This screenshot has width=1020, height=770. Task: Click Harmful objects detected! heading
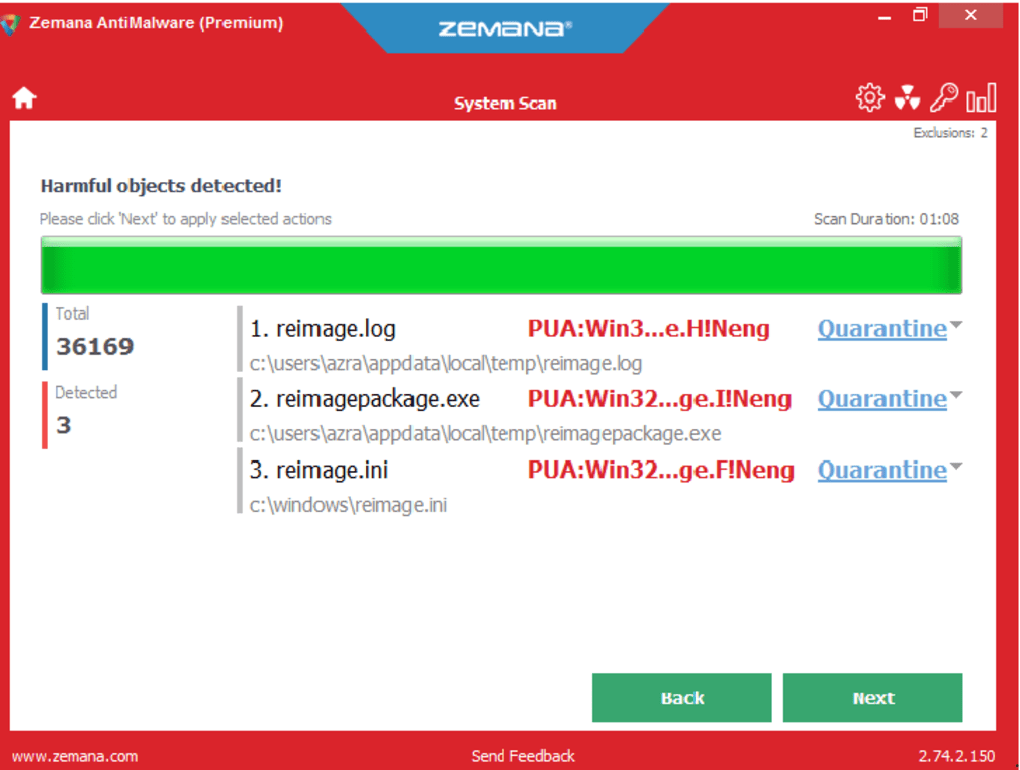click(x=161, y=186)
